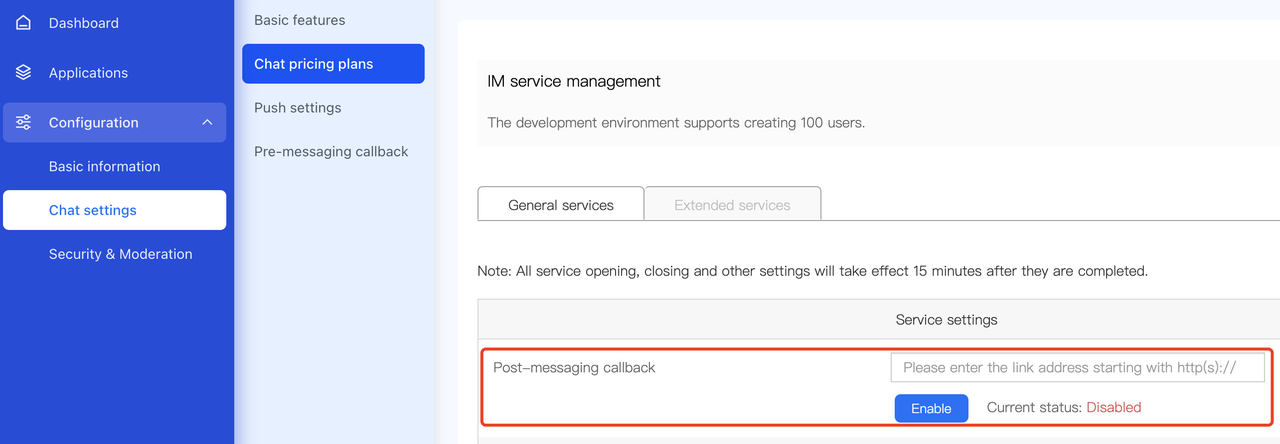Go to Applications label in sidebar
The height and width of the screenshot is (444, 1280).
[88, 73]
